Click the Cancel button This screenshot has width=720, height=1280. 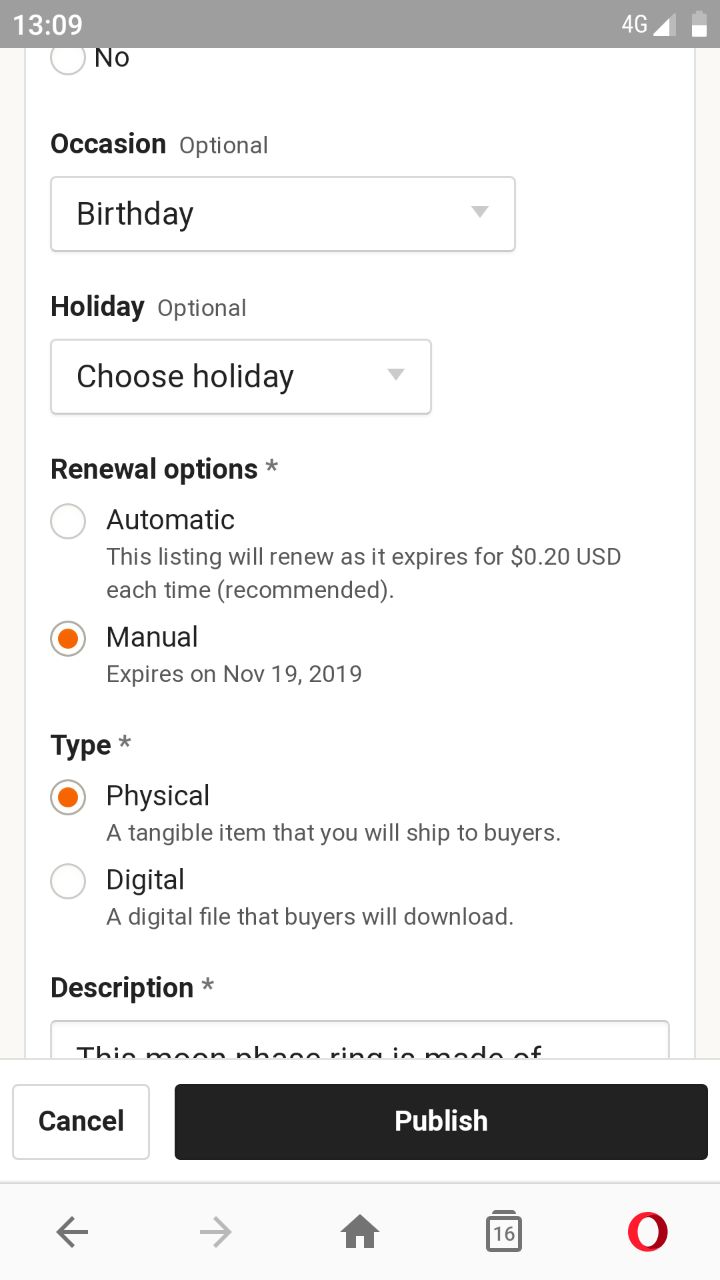coord(81,1121)
